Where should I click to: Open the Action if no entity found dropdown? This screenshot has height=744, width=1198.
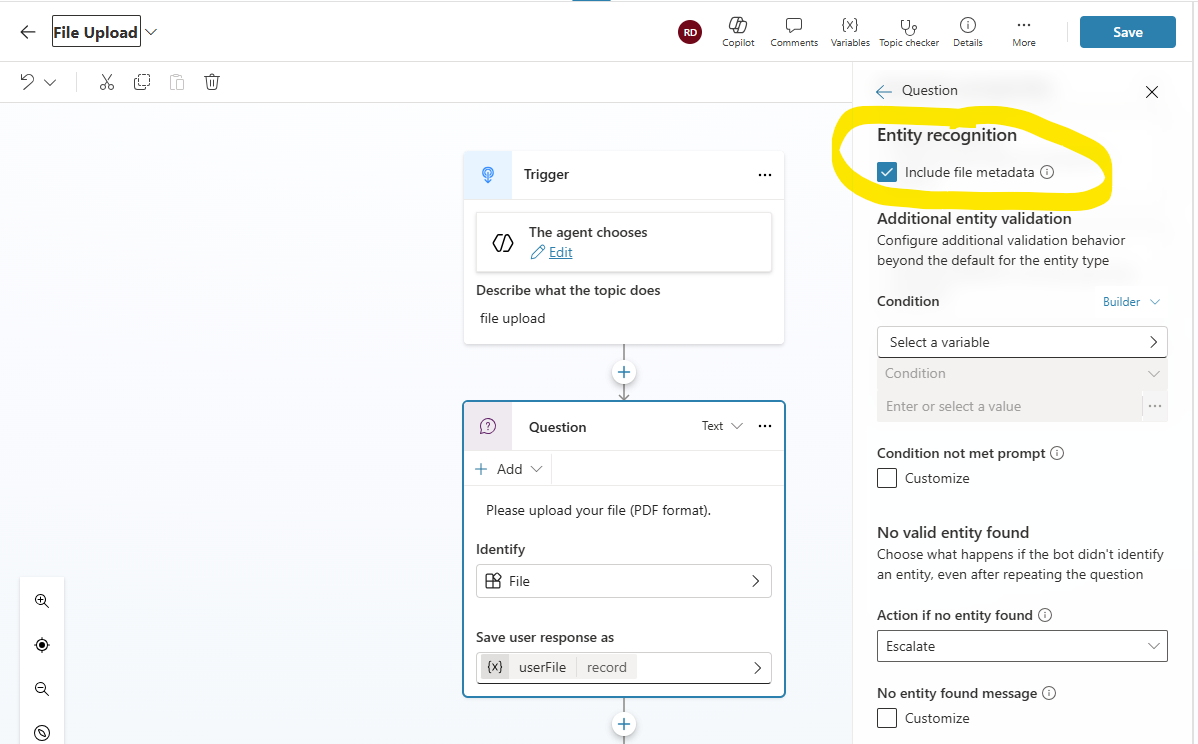click(x=1021, y=646)
